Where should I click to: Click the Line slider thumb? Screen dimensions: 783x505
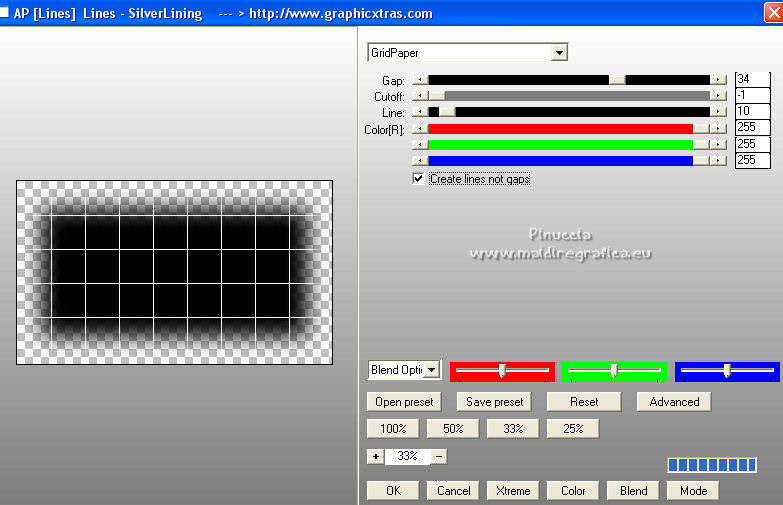(x=447, y=112)
